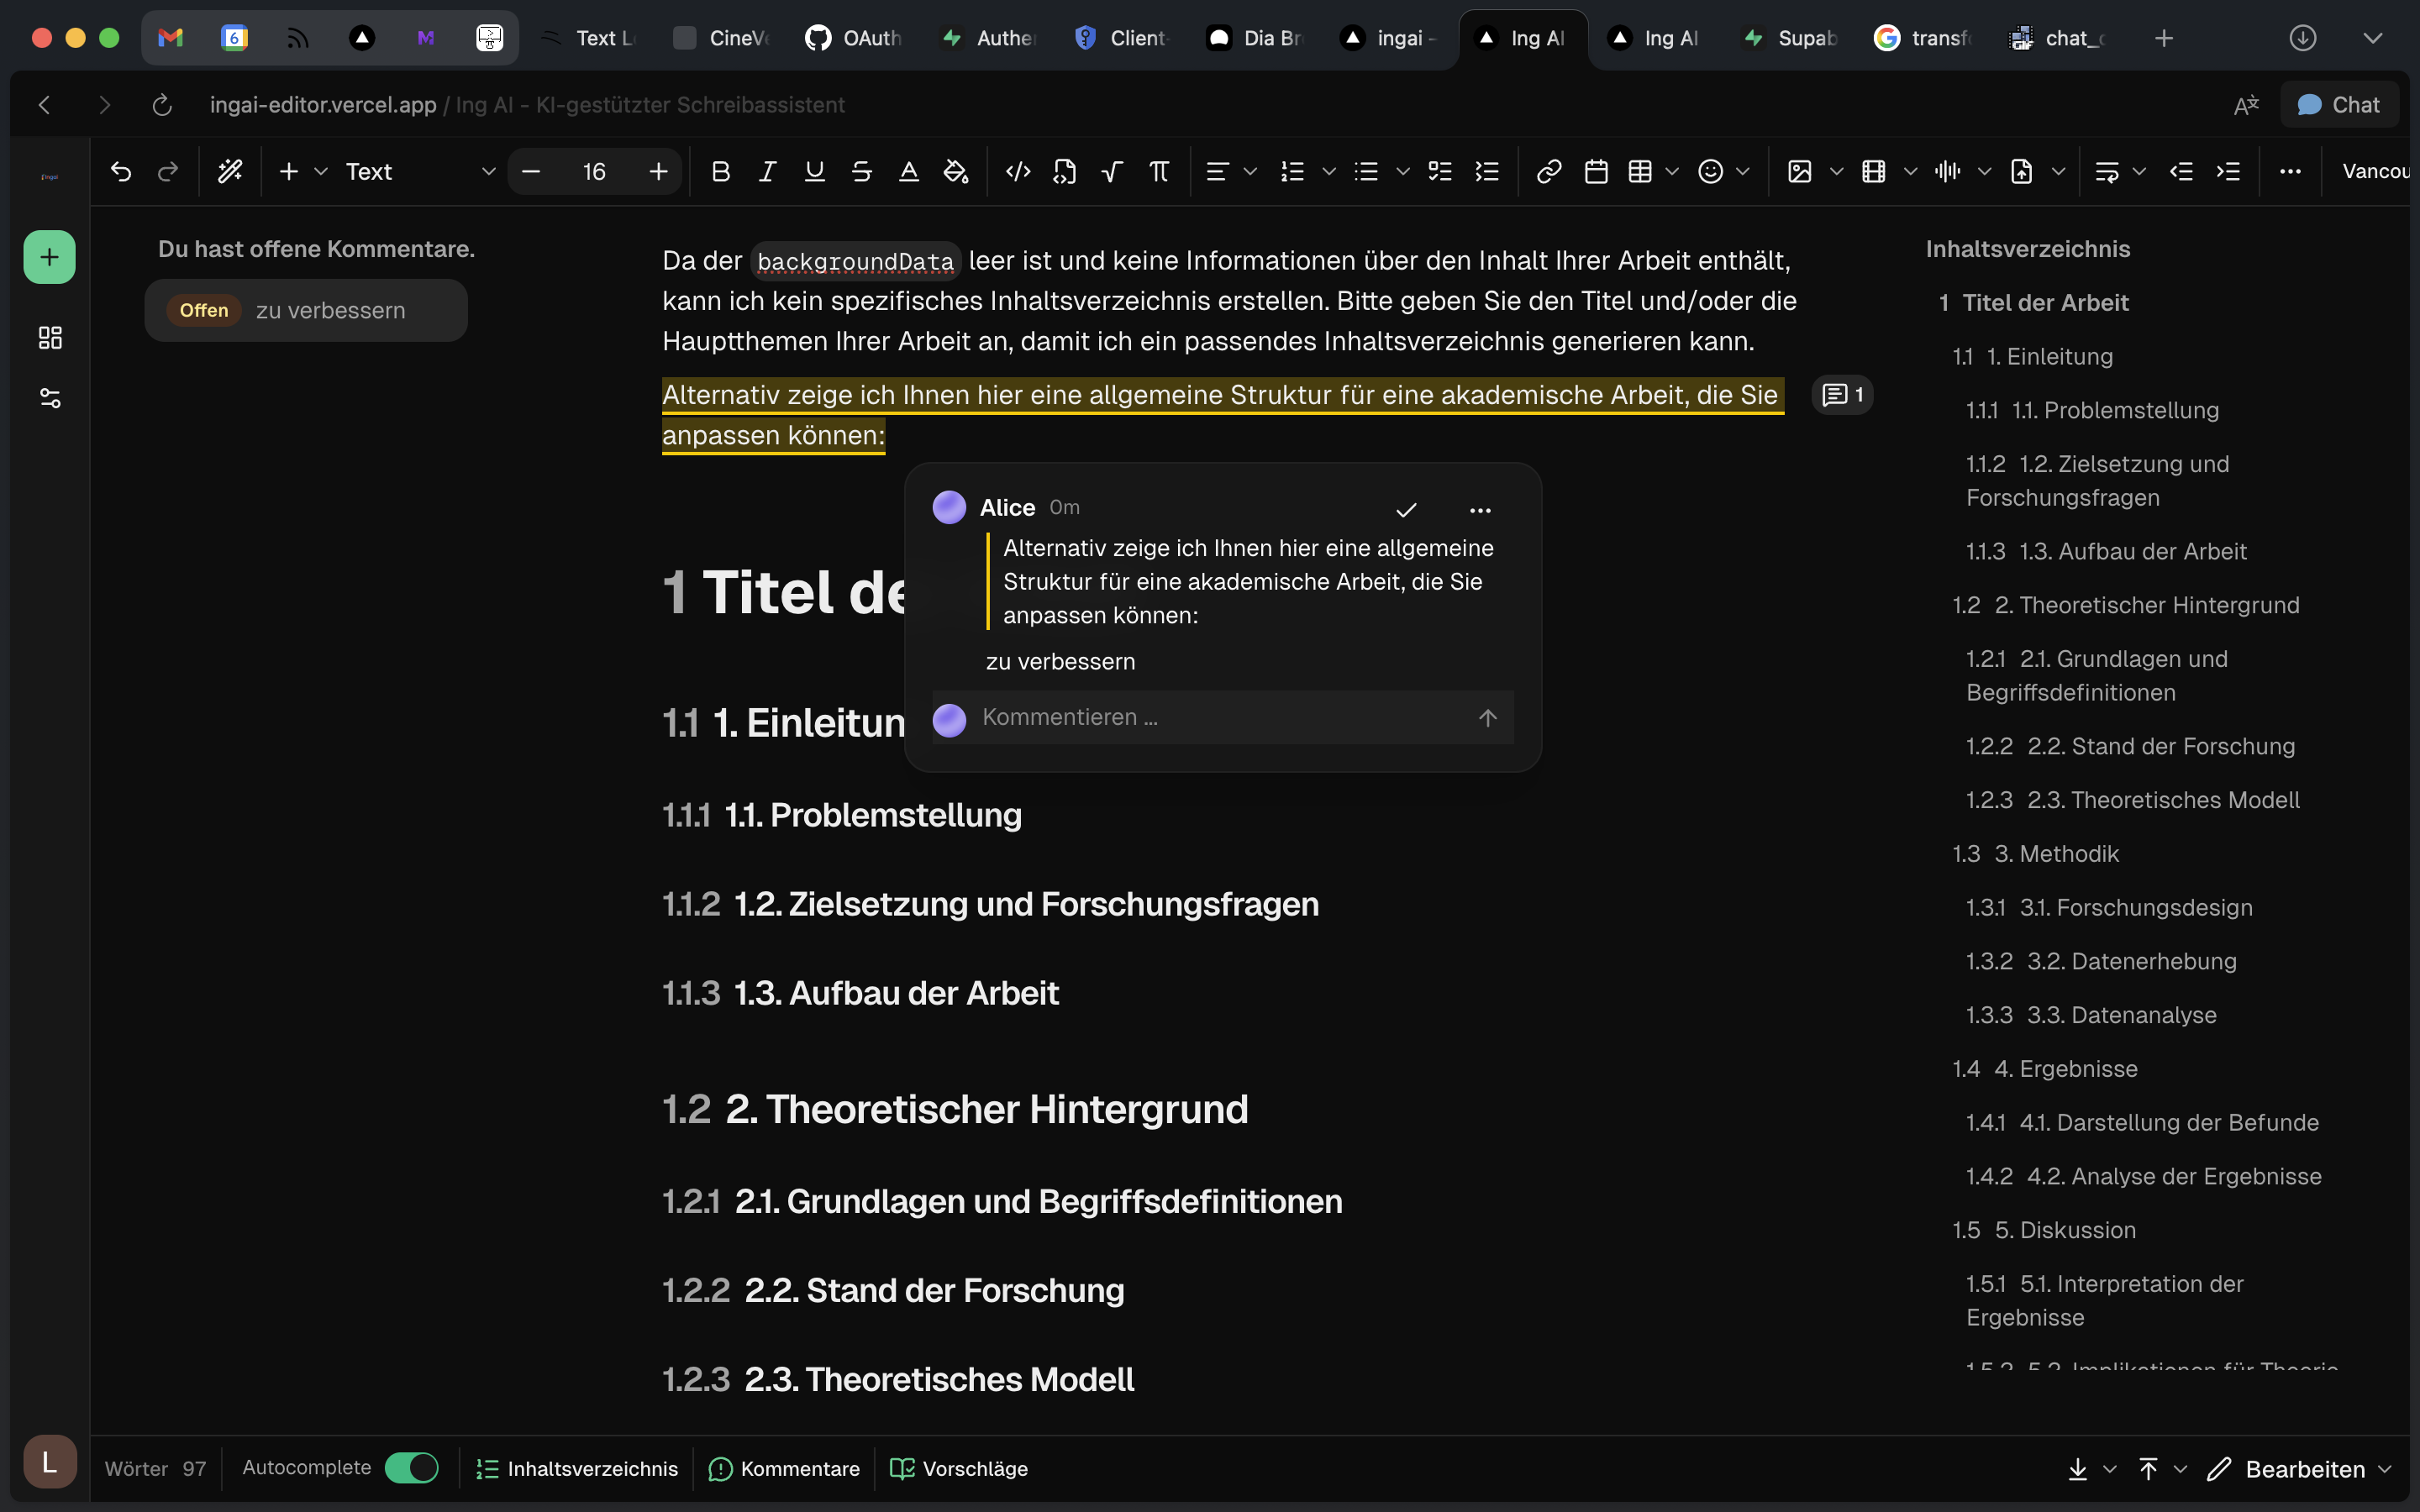Open the Text style dropdown
Image resolution: width=2420 pixels, height=1512 pixels.
tap(420, 172)
